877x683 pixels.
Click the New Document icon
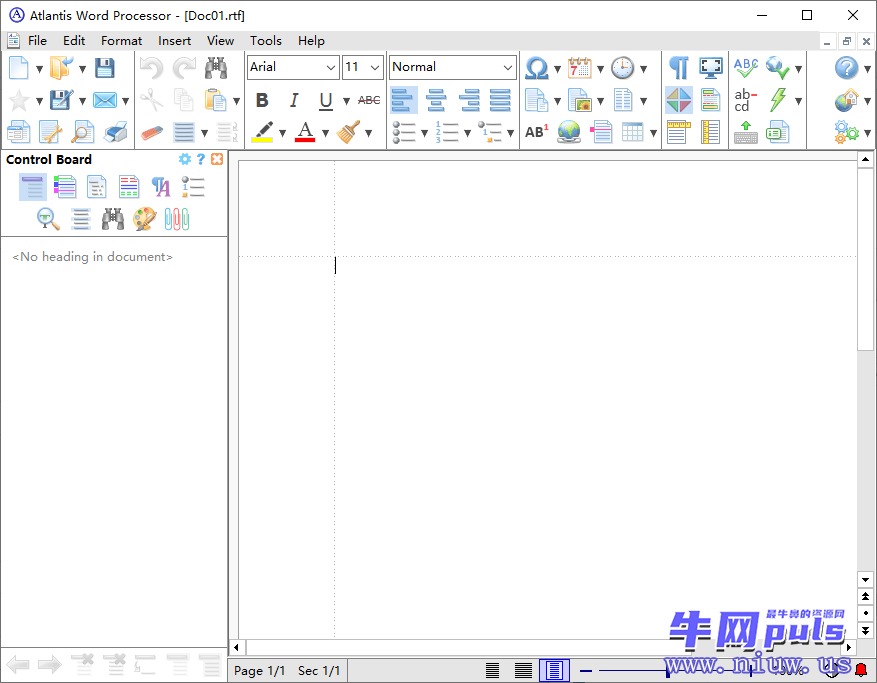(x=18, y=68)
